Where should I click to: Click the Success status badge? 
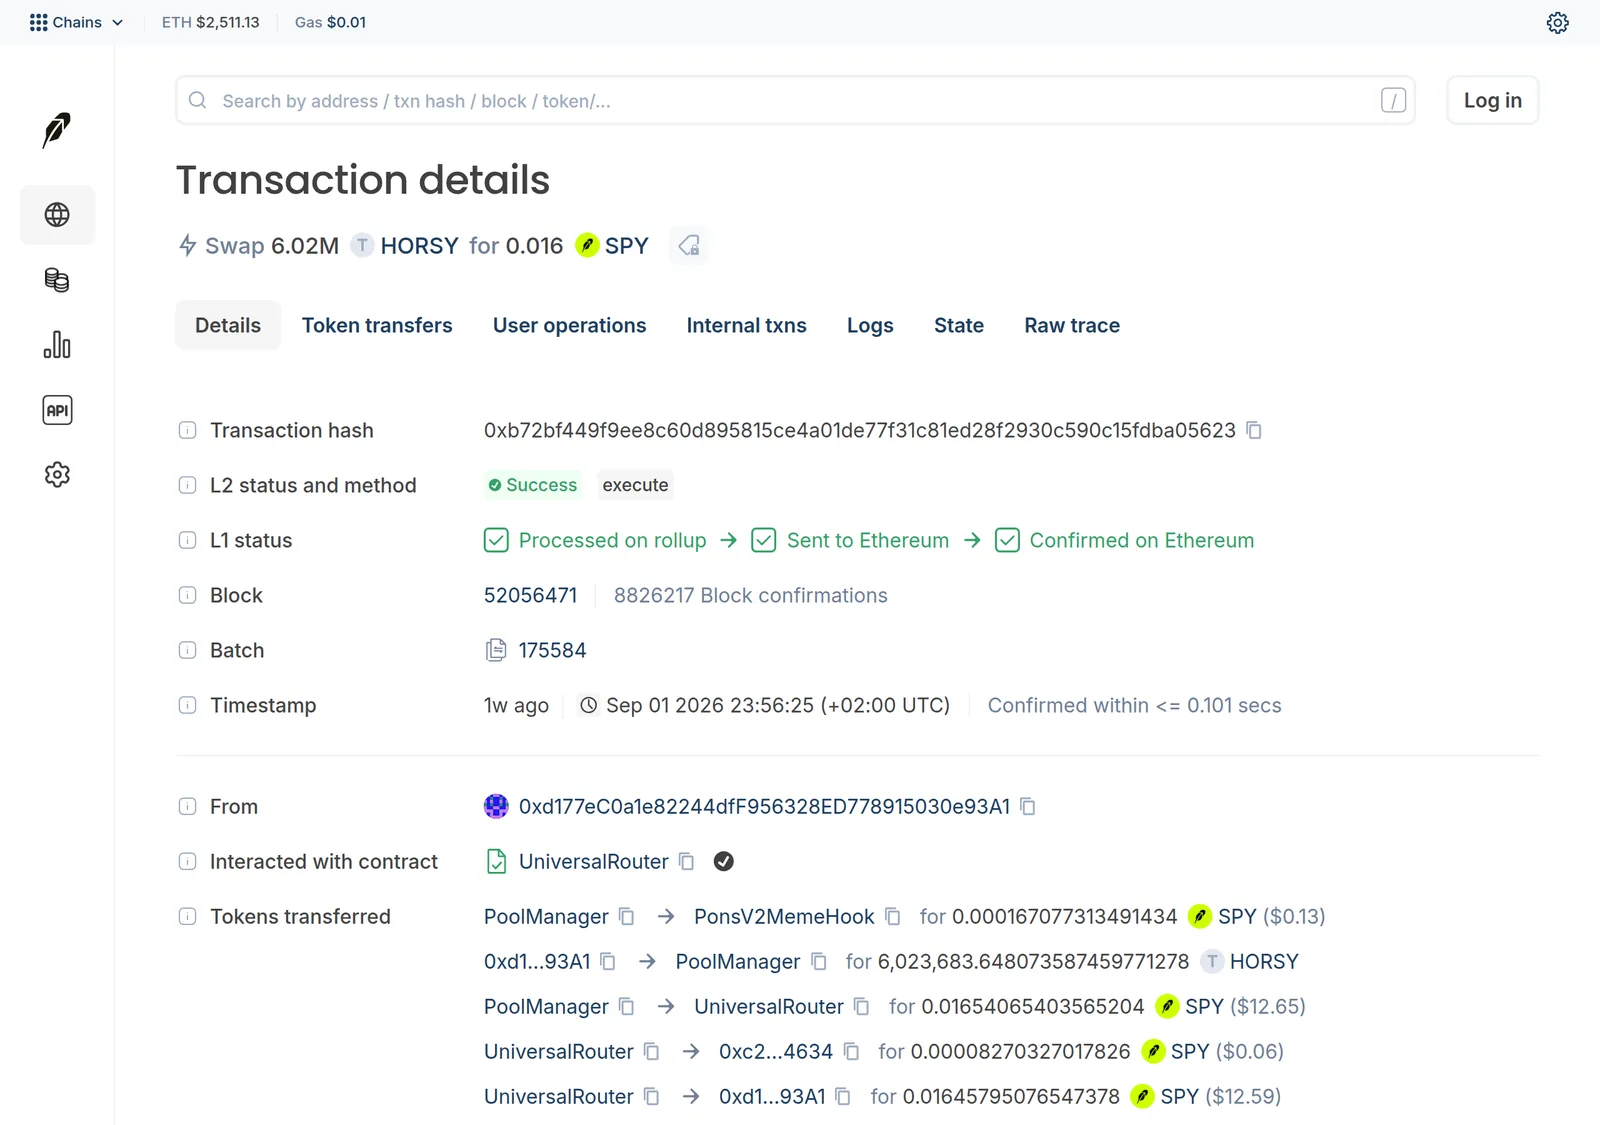coord(532,485)
